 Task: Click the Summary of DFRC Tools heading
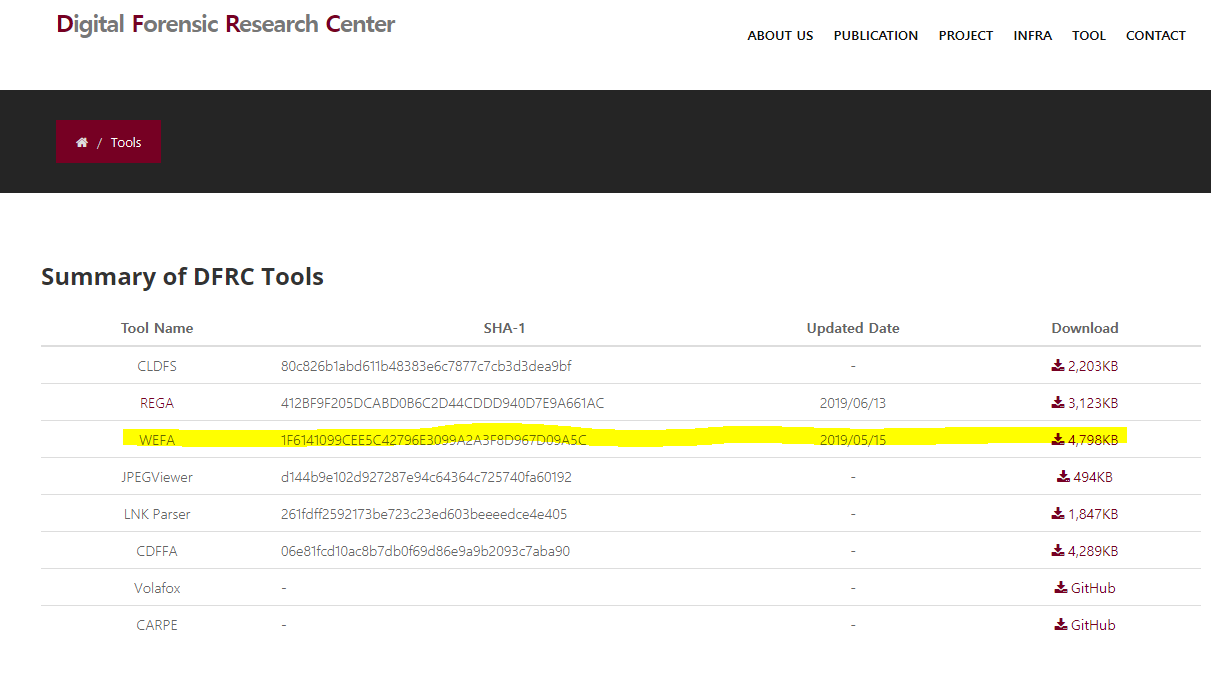coord(182,277)
